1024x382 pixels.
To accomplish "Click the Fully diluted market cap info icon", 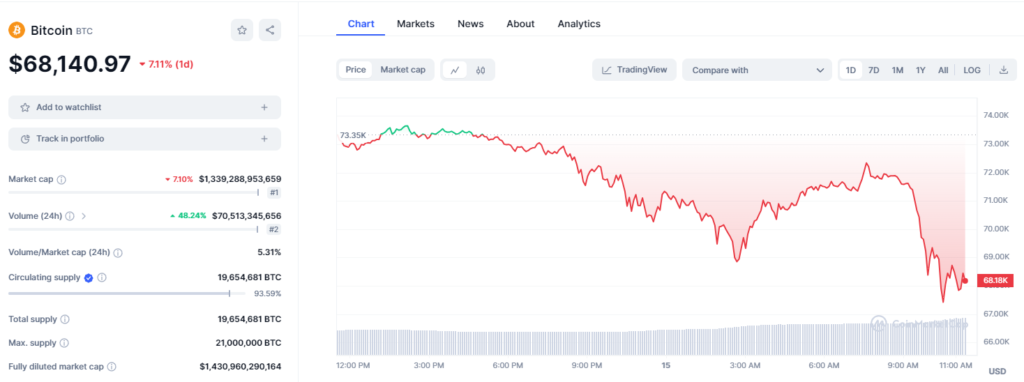I will coord(112,367).
